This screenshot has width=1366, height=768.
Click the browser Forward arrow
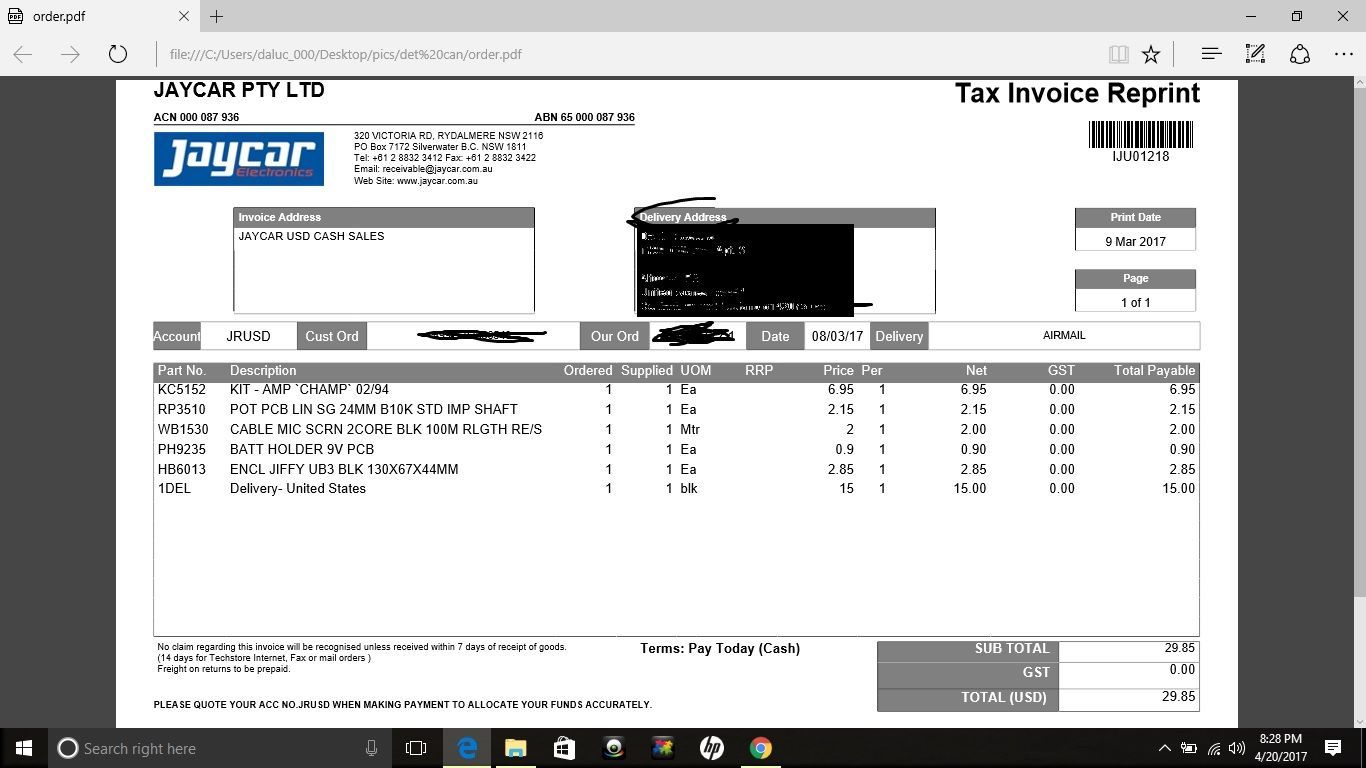[70, 54]
